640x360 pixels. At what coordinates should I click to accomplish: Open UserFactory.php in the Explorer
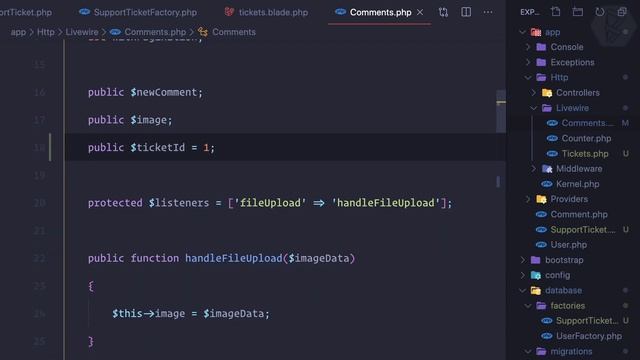(x=589, y=336)
